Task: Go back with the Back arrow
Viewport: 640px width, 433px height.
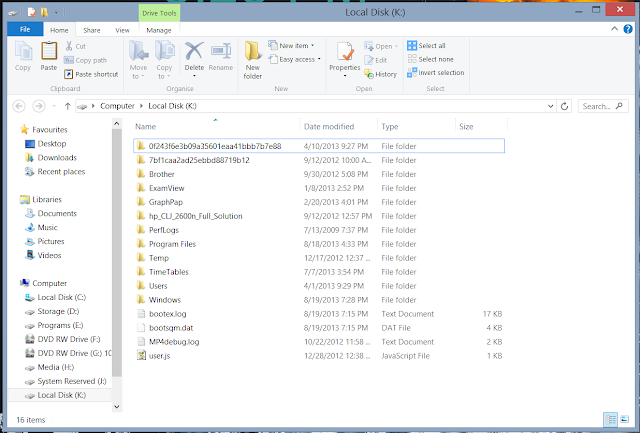Action: pyautogui.click(x=19, y=106)
